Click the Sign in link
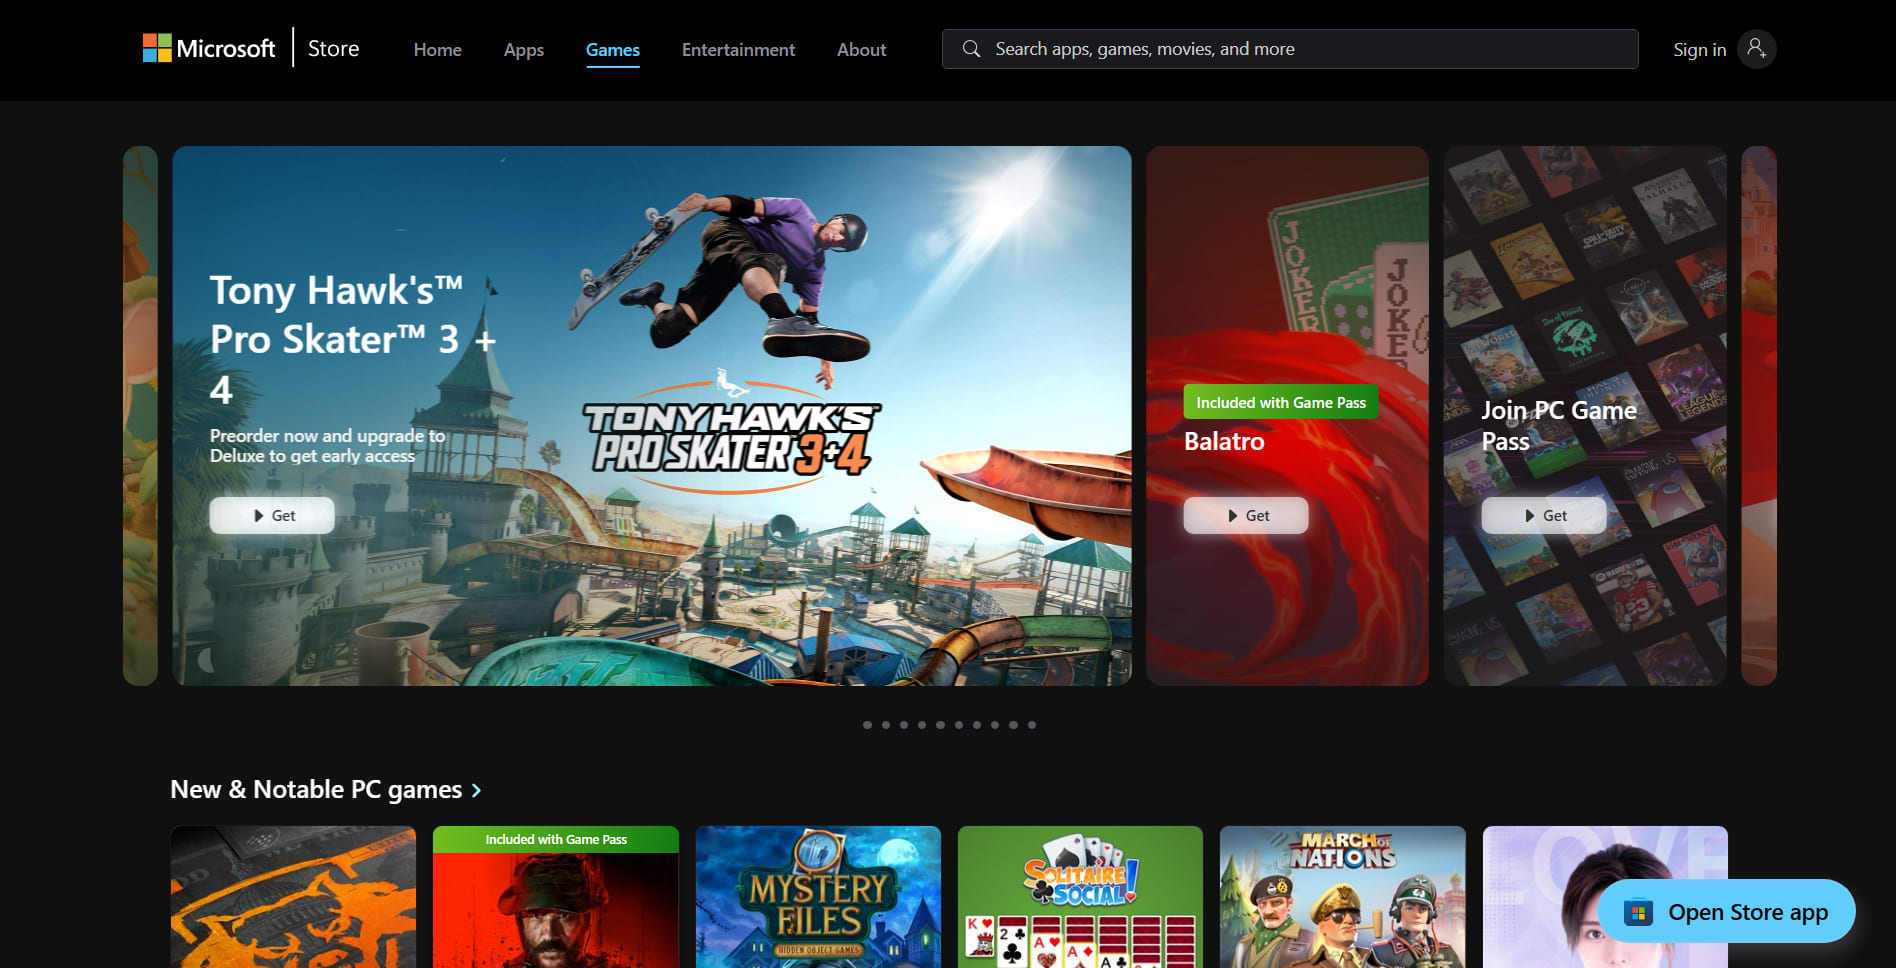 1699,49
